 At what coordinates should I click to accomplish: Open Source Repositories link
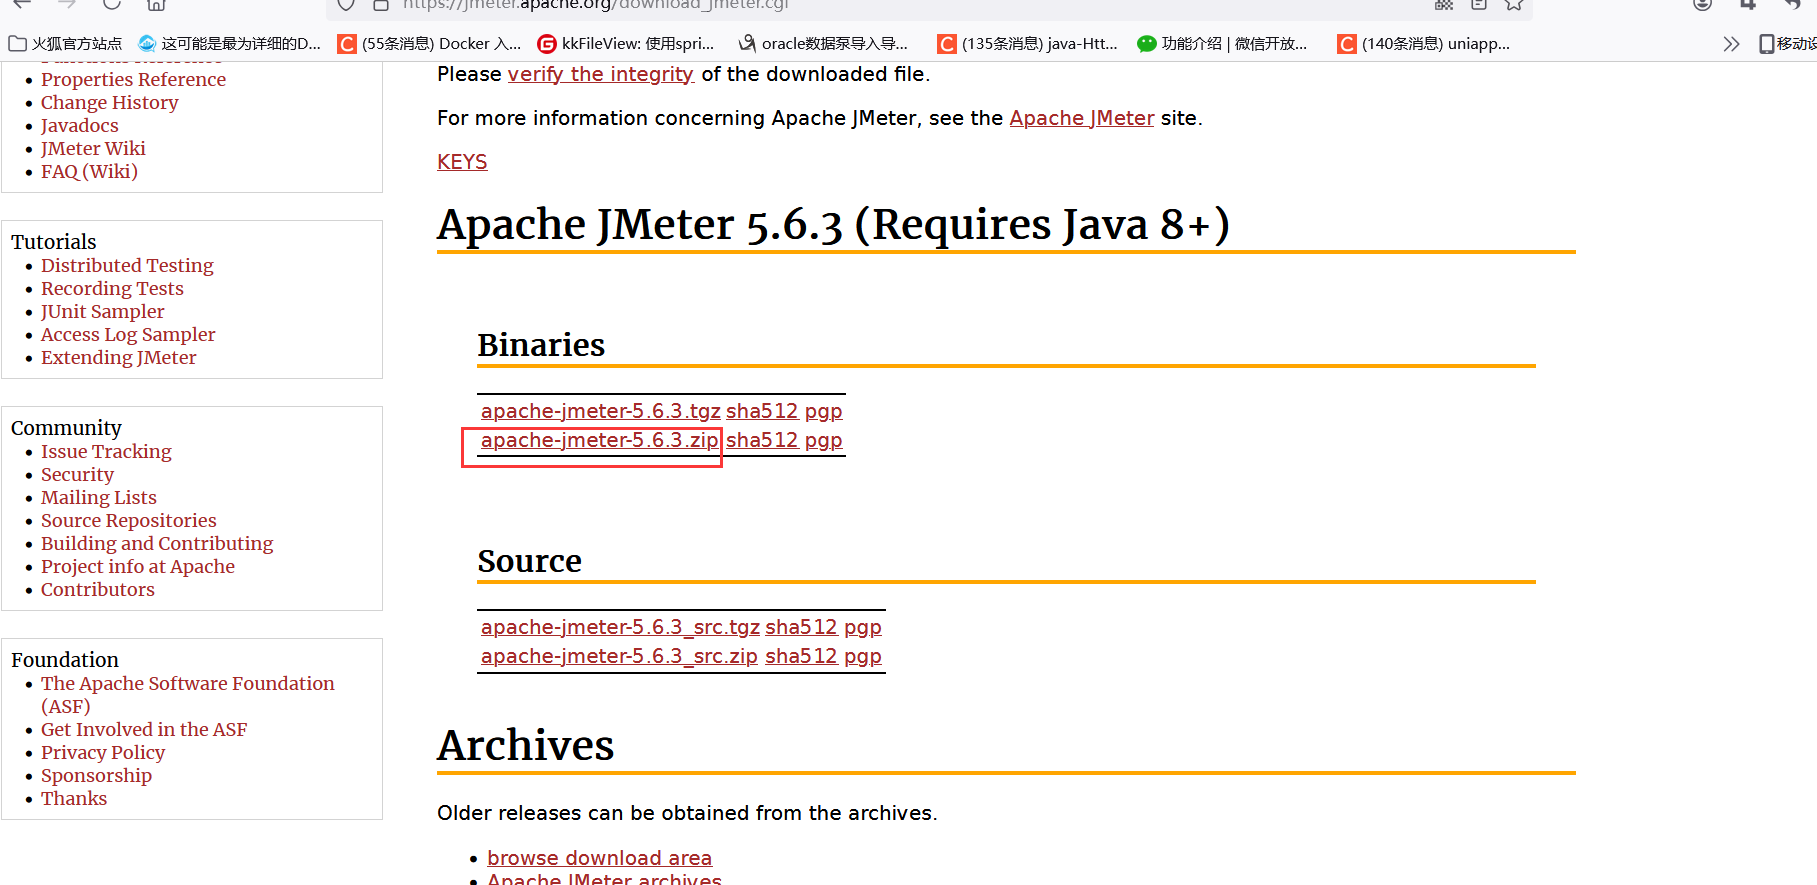tap(128, 520)
